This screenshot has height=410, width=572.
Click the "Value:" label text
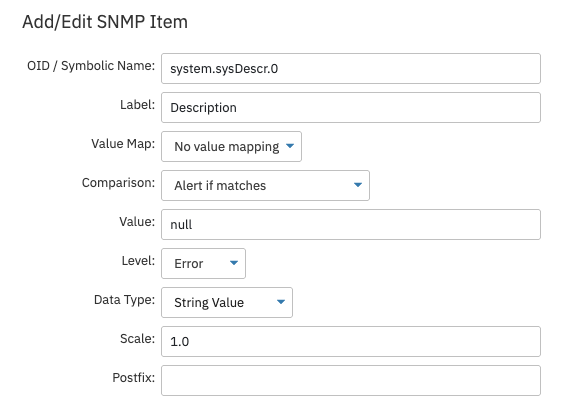[x=137, y=222]
